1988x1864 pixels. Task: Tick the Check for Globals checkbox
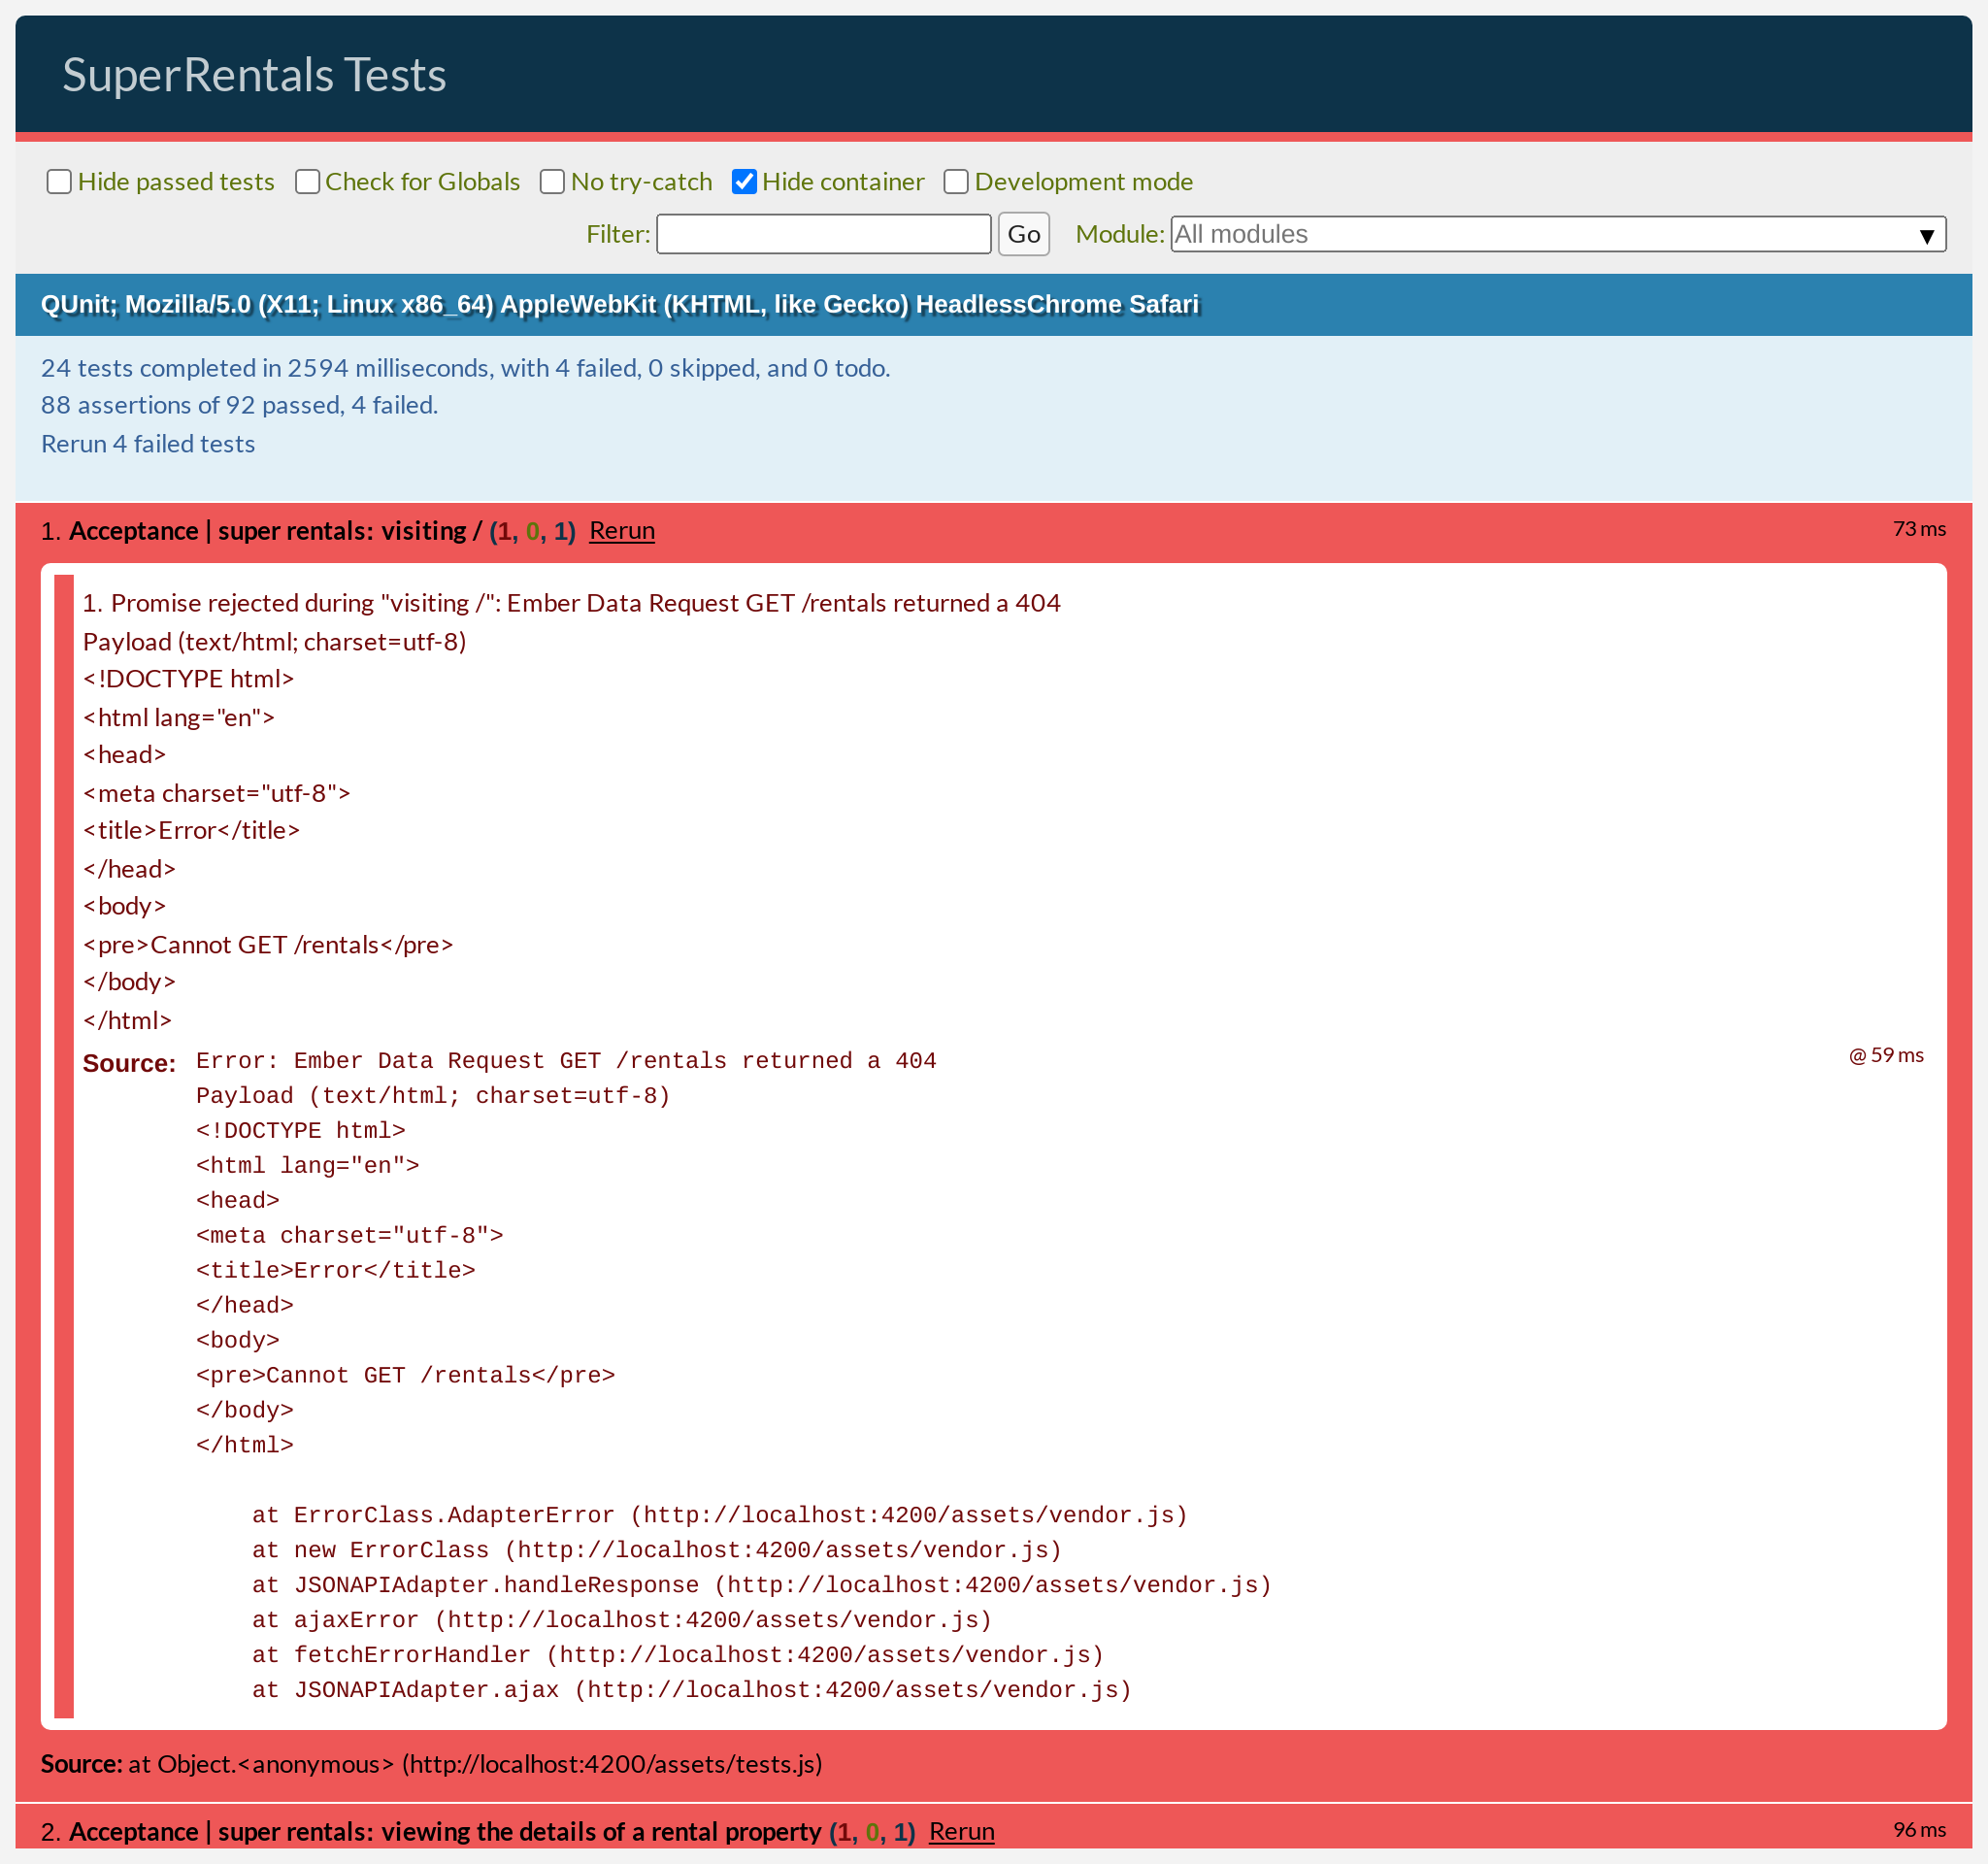click(x=307, y=182)
